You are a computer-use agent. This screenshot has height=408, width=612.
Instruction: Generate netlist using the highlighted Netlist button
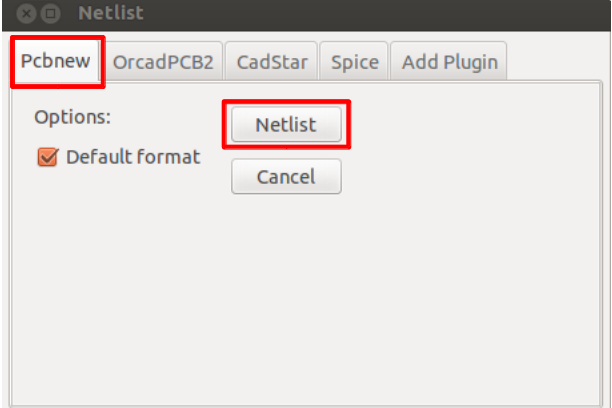coord(286,125)
